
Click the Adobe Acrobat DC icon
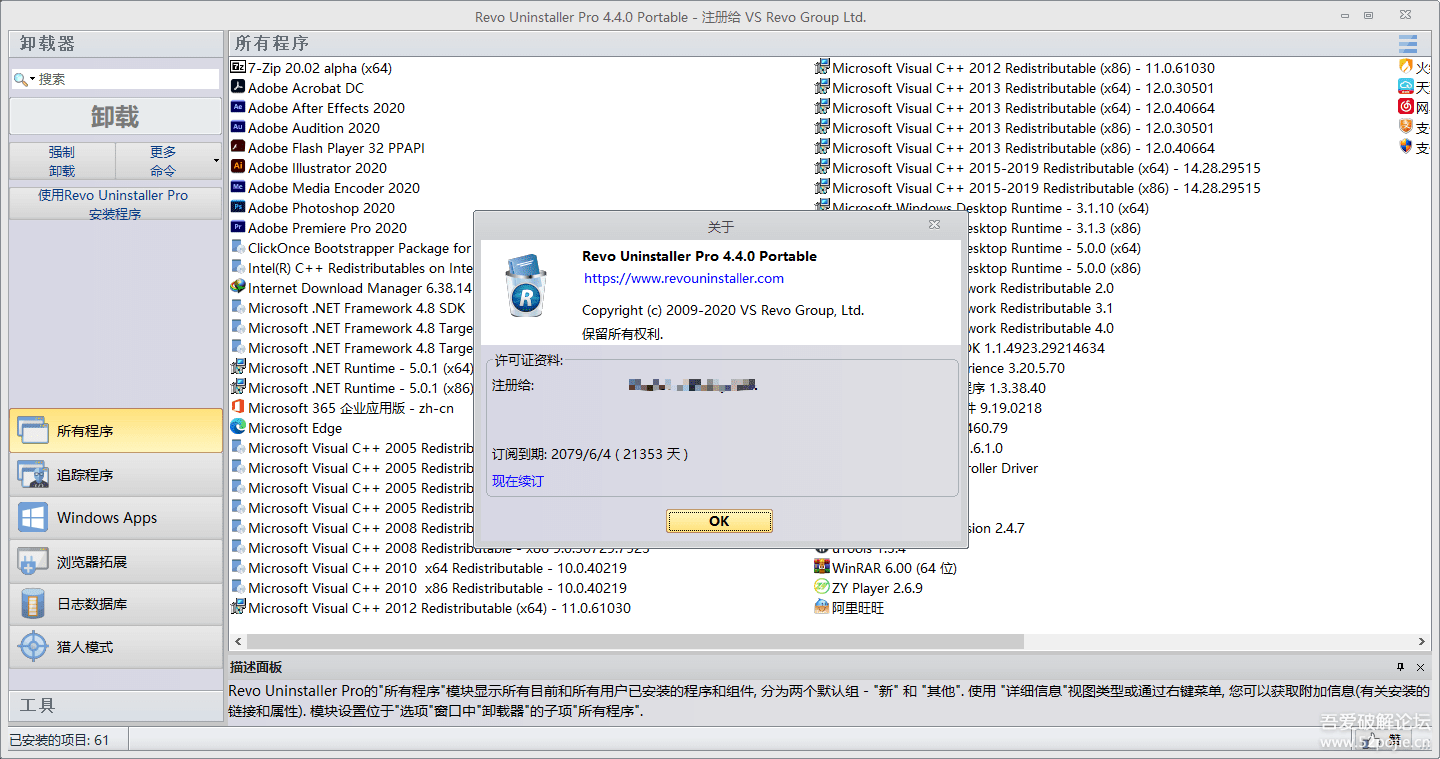point(238,88)
